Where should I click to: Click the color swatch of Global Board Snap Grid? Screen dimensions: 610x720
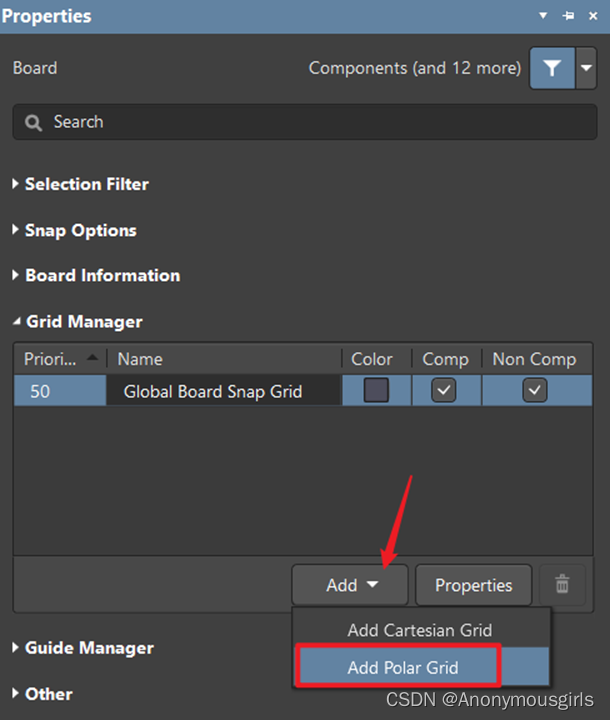click(x=376, y=391)
